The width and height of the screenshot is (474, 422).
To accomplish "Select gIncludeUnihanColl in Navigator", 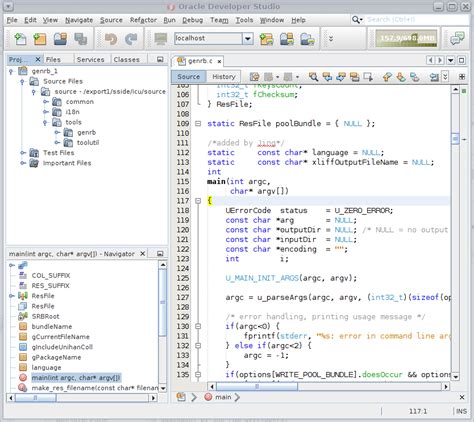I will [x=62, y=347].
